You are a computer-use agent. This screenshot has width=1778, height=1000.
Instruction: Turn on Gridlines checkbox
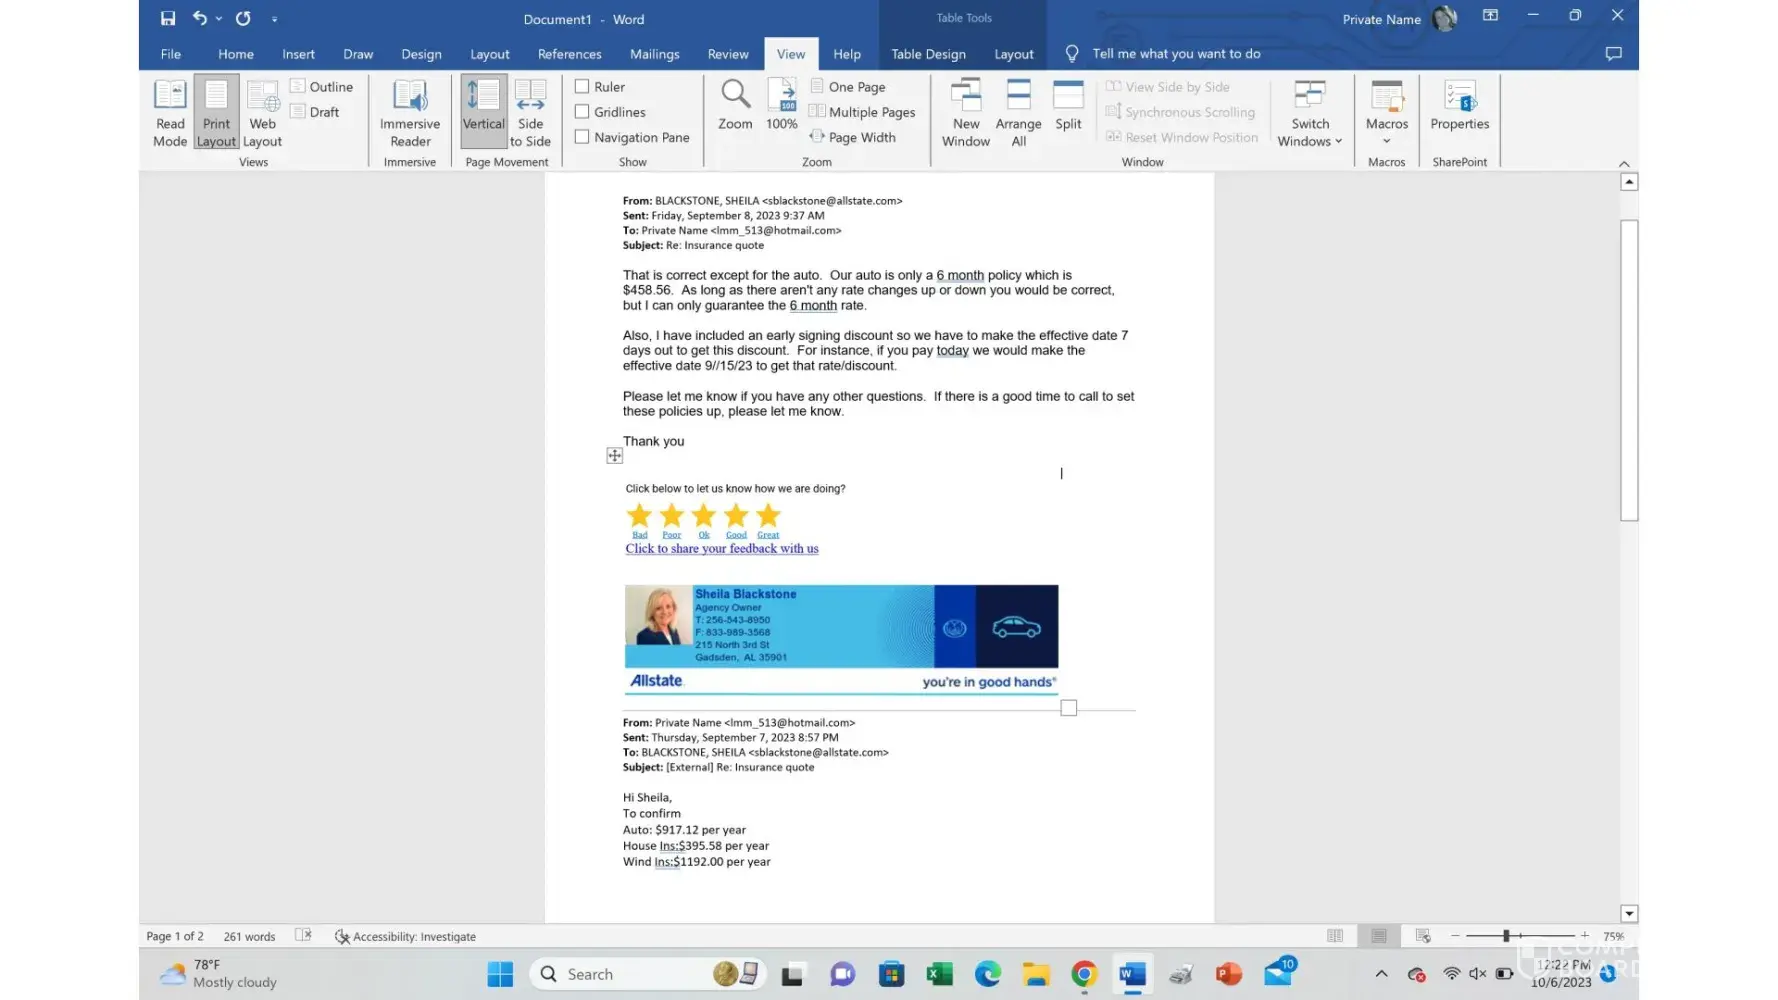[582, 112]
